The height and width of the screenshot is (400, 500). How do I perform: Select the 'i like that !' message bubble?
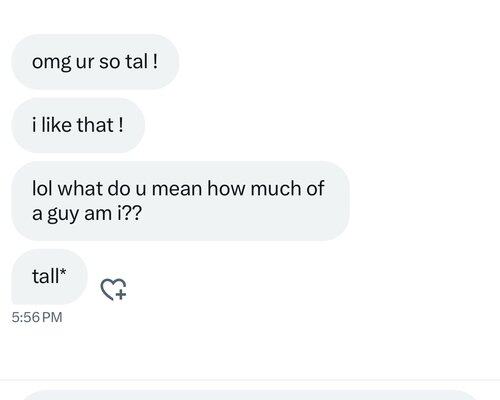78,125
